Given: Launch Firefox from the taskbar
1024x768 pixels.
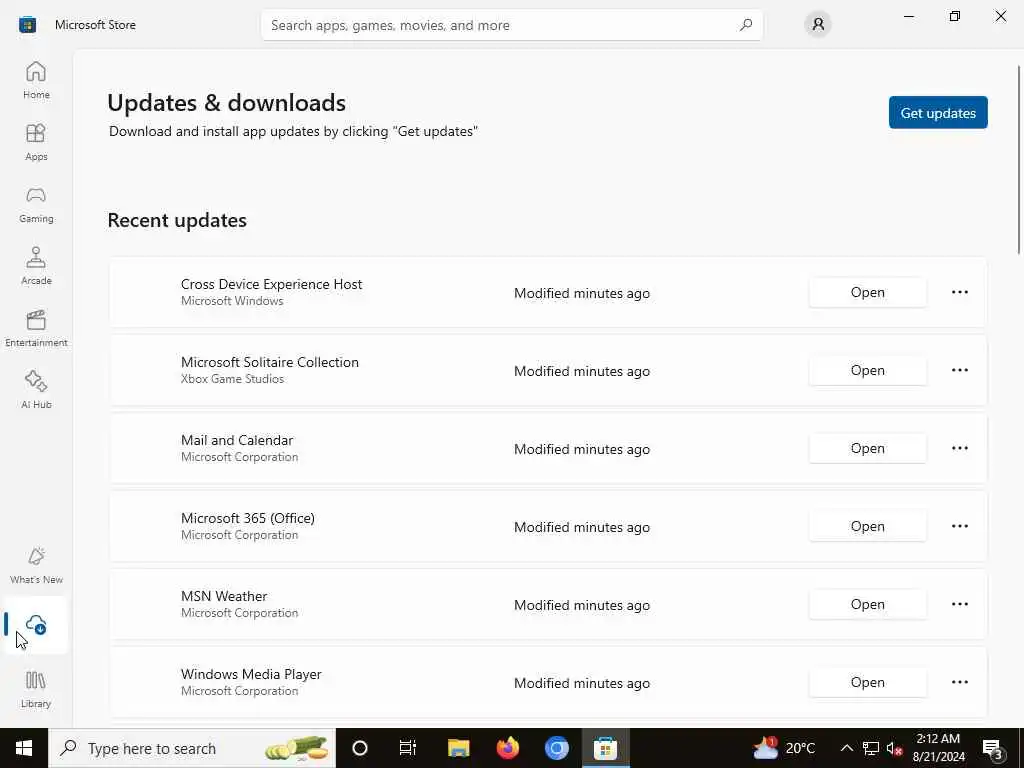Looking at the screenshot, I should pos(507,748).
